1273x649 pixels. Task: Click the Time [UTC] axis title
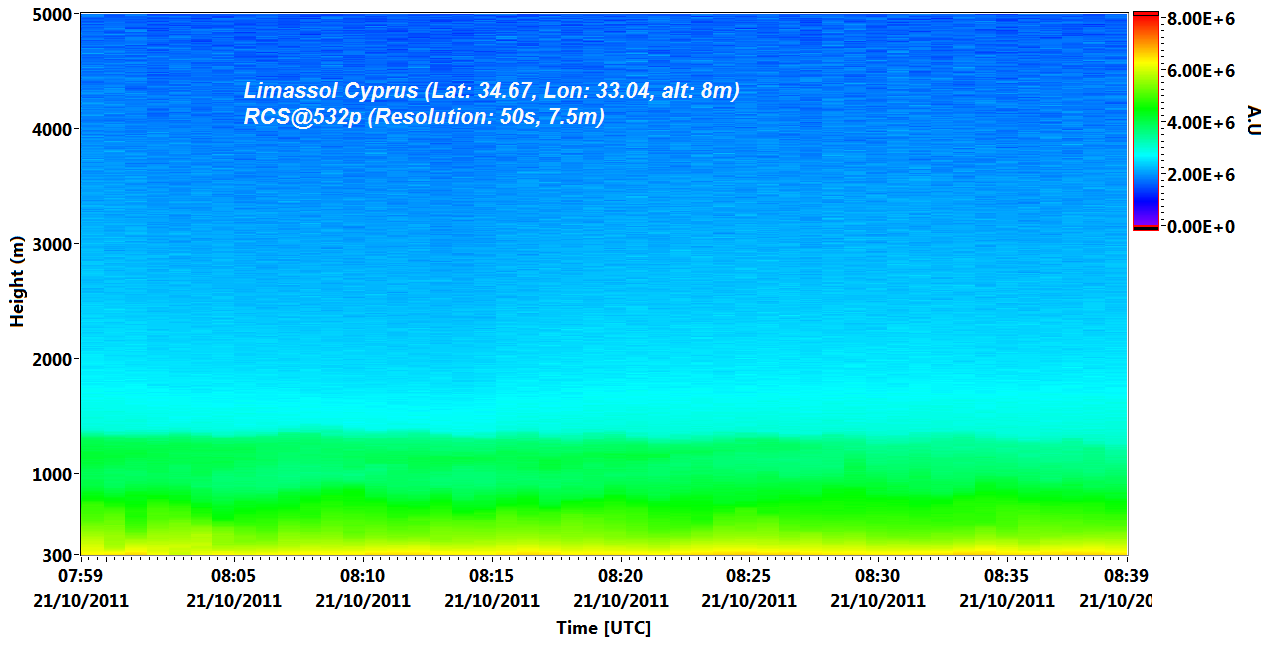(603, 628)
